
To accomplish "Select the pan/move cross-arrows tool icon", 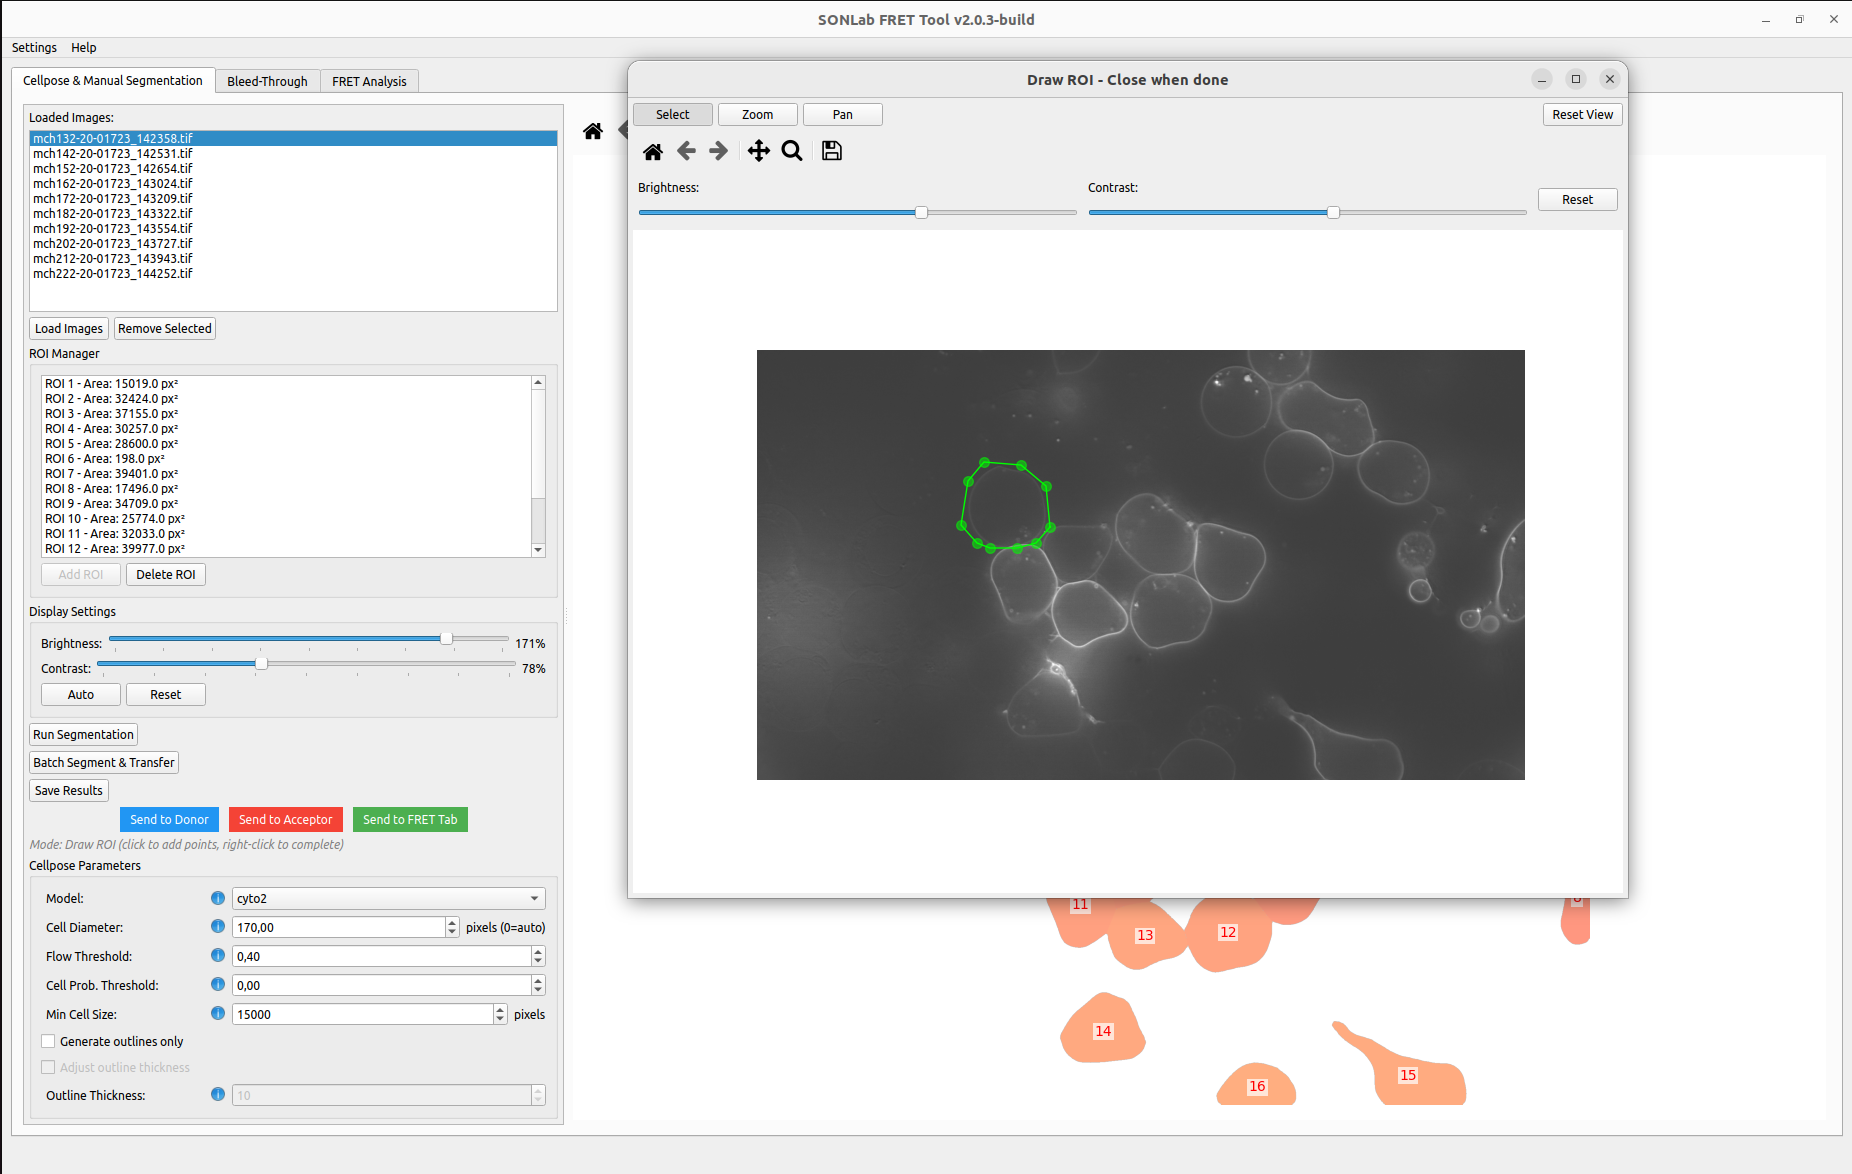I will click(759, 151).
